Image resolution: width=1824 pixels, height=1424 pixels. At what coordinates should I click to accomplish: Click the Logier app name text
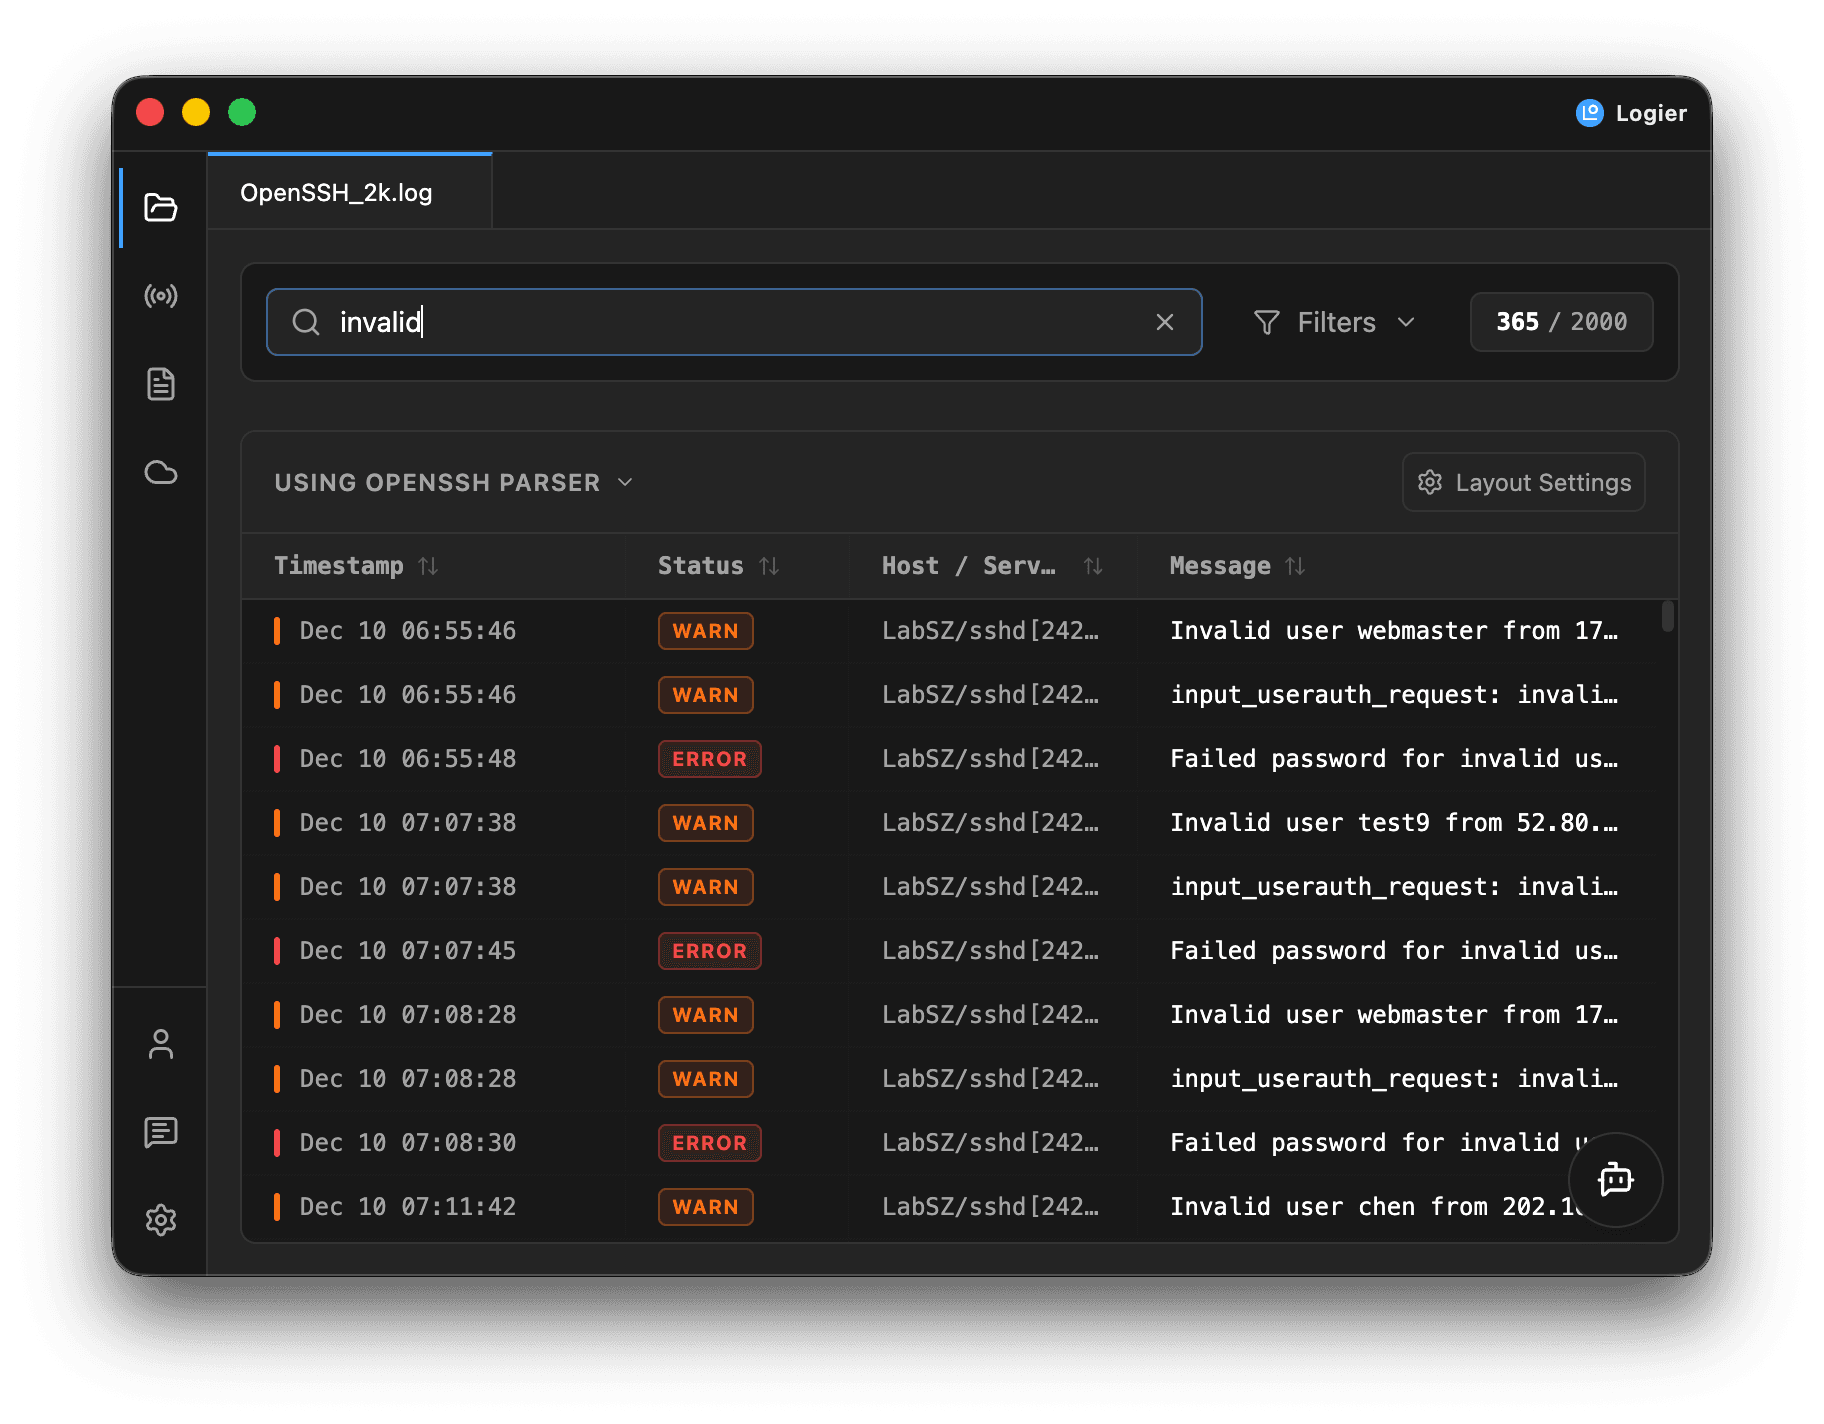click(x=1651, y=113)
